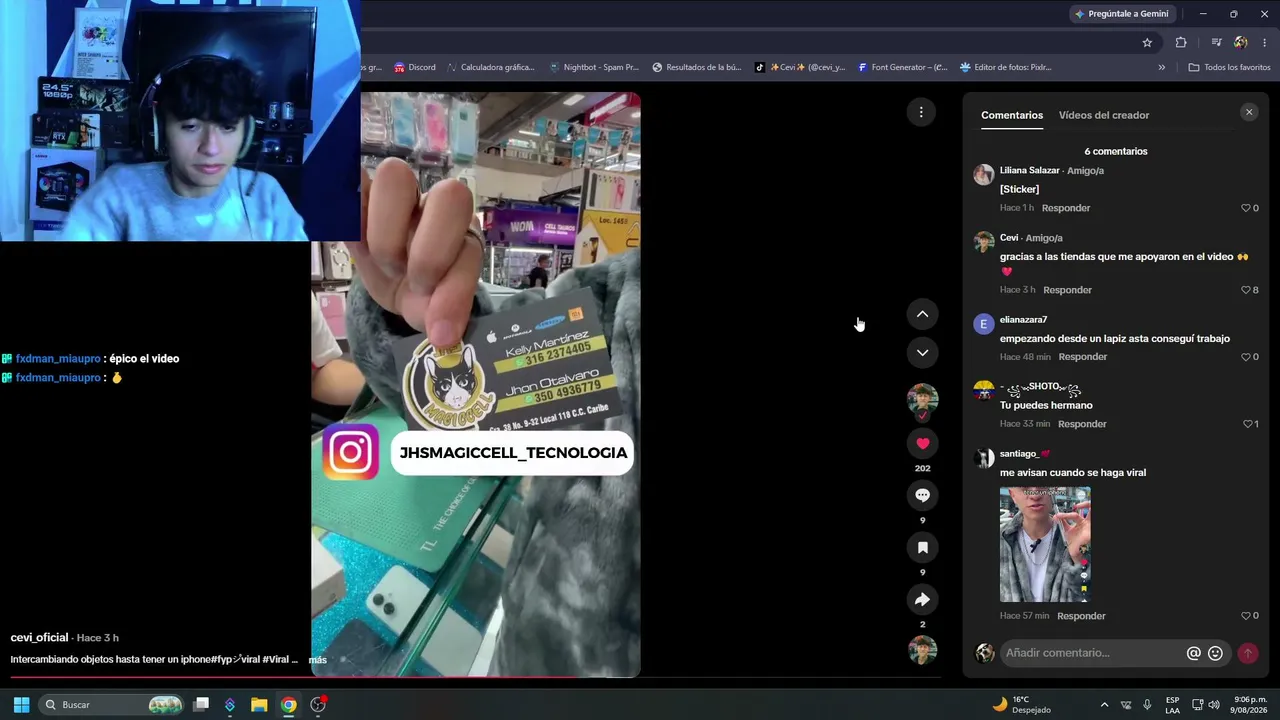Expand the hidden bookmarks overflow chevron
The width and height of the screenshot is (1280, 720).
click(x=1161, y=68)
